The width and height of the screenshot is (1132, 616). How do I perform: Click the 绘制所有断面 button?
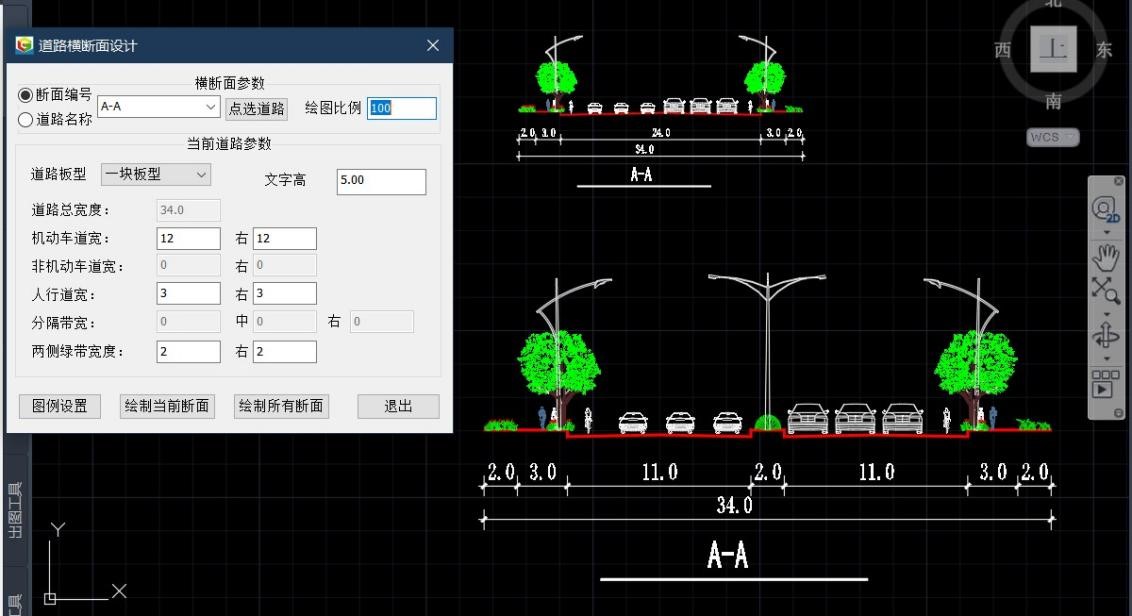pyautogui.click(x=280, y=406)
